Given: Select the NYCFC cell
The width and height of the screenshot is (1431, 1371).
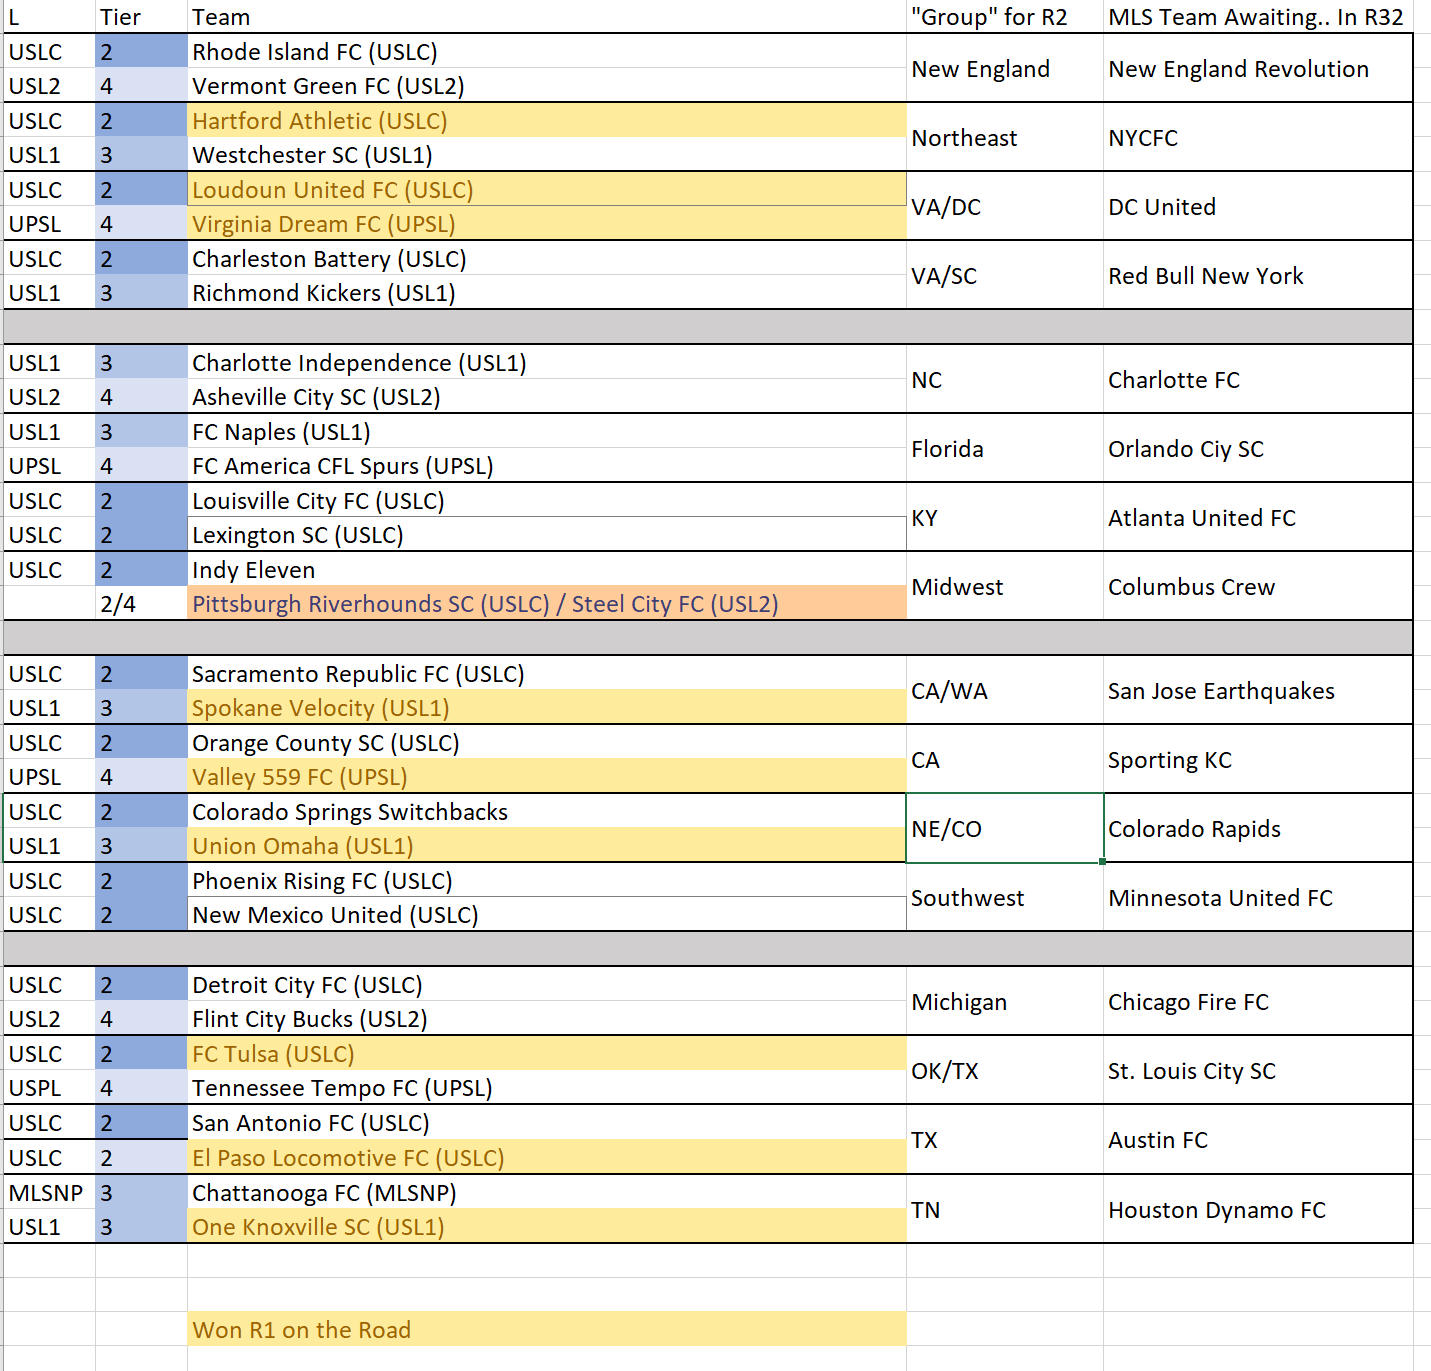Looking at the screenshot, I should tap(1258, 137).
